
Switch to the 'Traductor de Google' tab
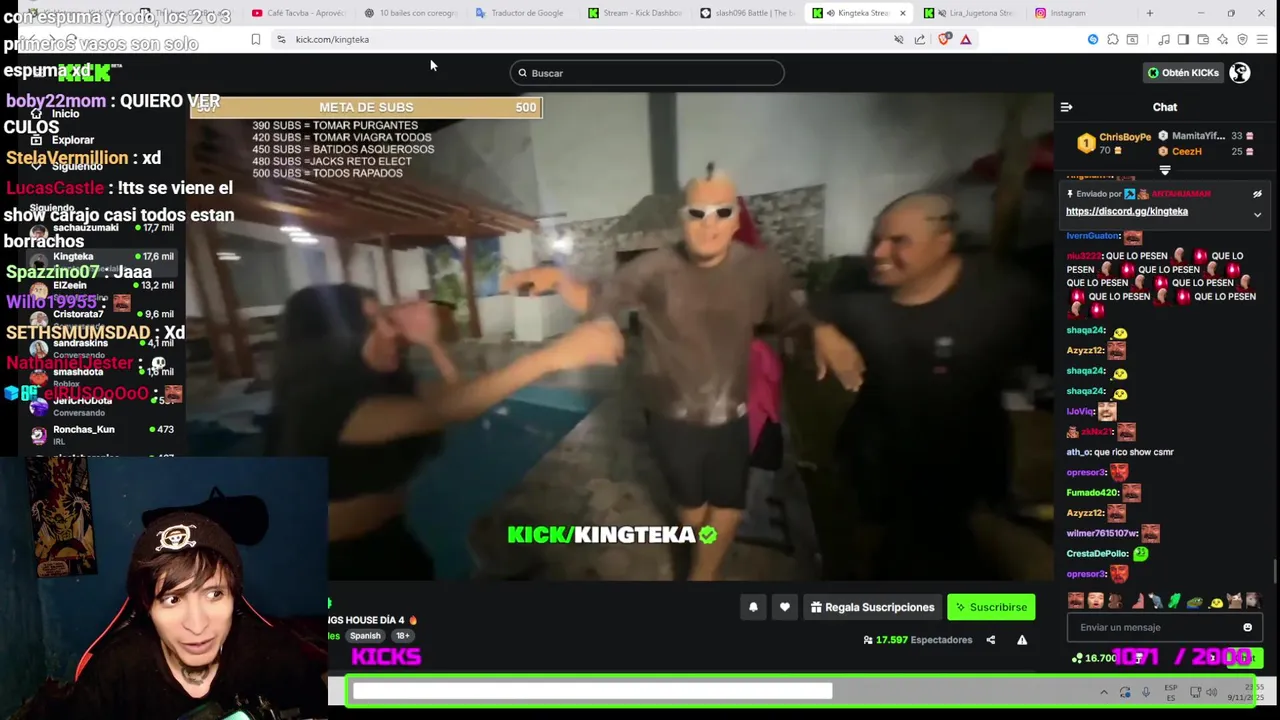(x=521, y=13)
